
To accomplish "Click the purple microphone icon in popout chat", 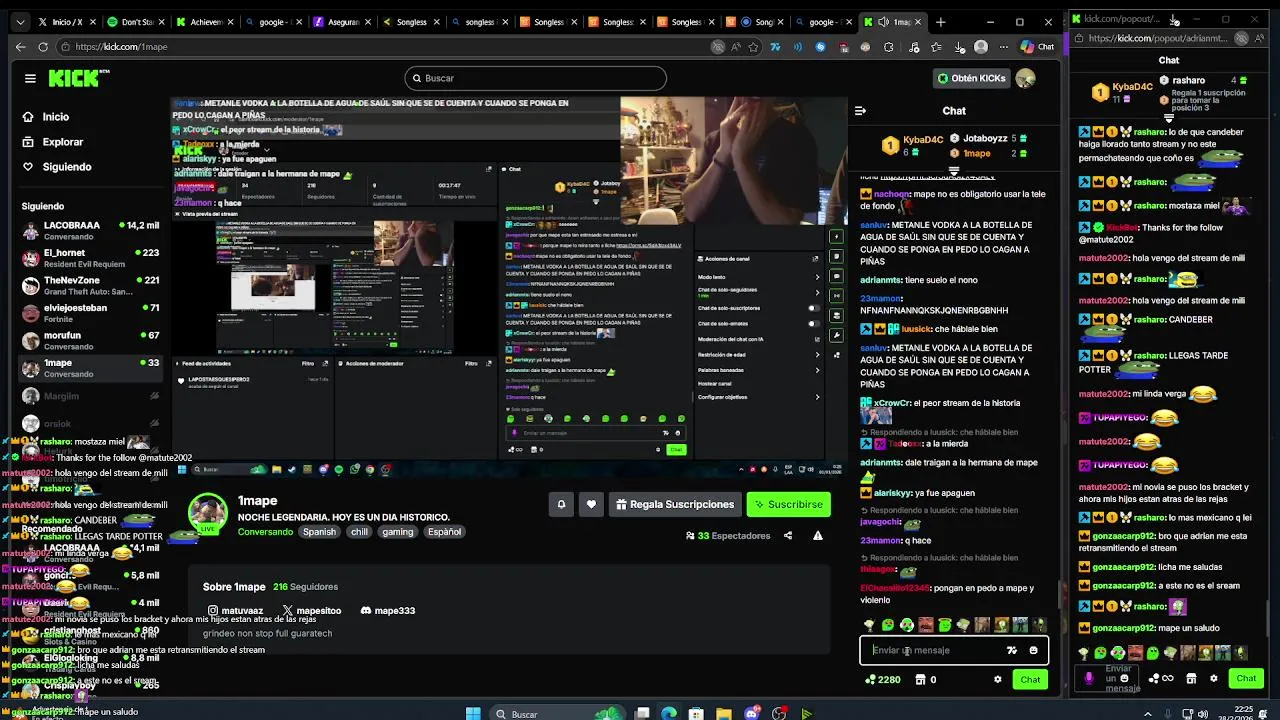I will [x=1089, y=678].
